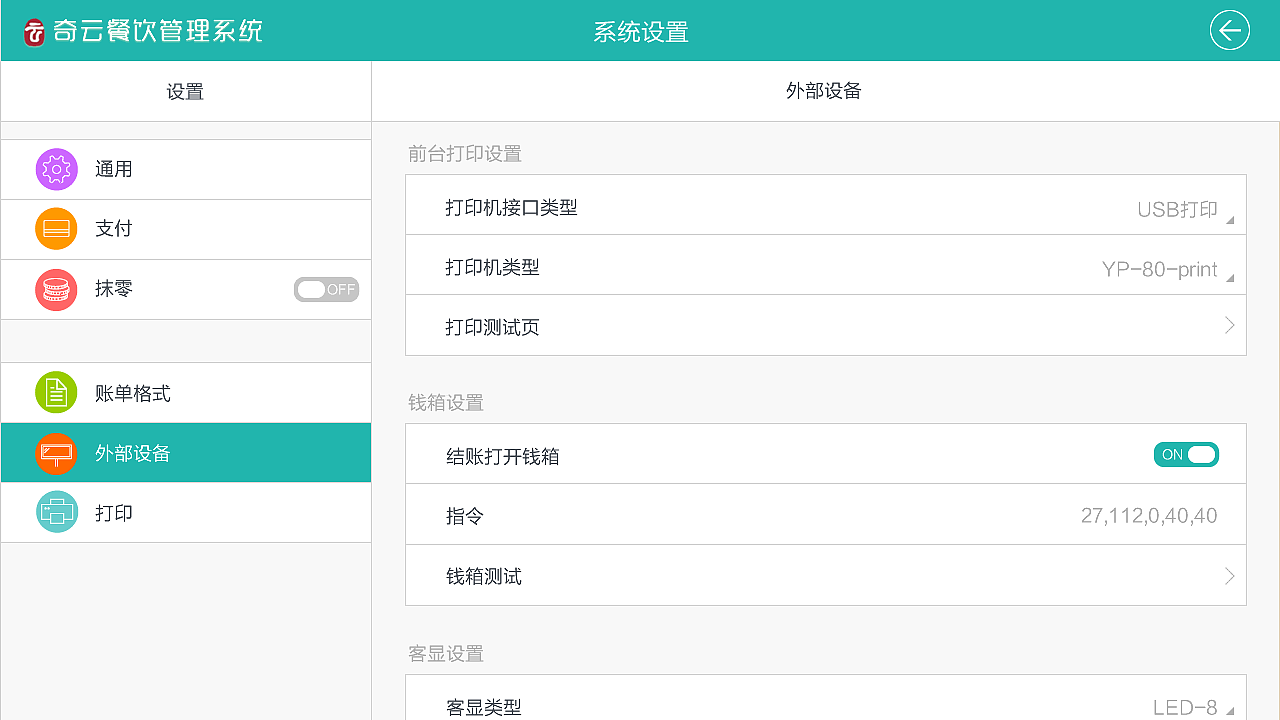Screen dimensions: 1280x720
Task: Open the green 账单格式 document icon
Action: [56, 393]
